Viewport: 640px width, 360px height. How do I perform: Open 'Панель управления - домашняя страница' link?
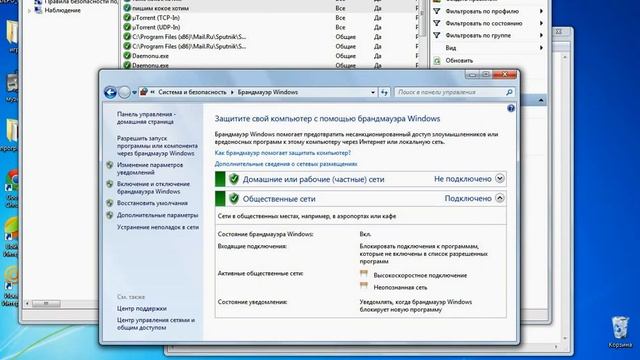[x=146, y=118]
